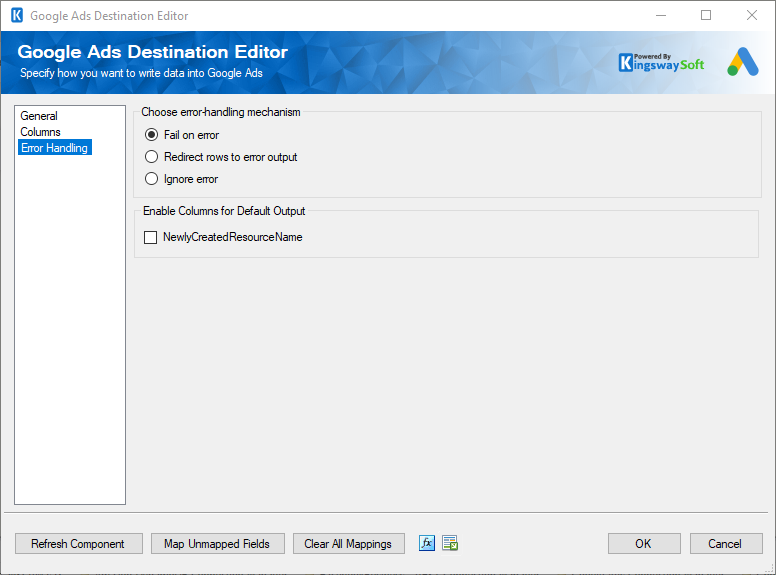776x575 pixels.
Task: Click Refresh Component button
Action: pyautogui.click(x=79, y=543)
